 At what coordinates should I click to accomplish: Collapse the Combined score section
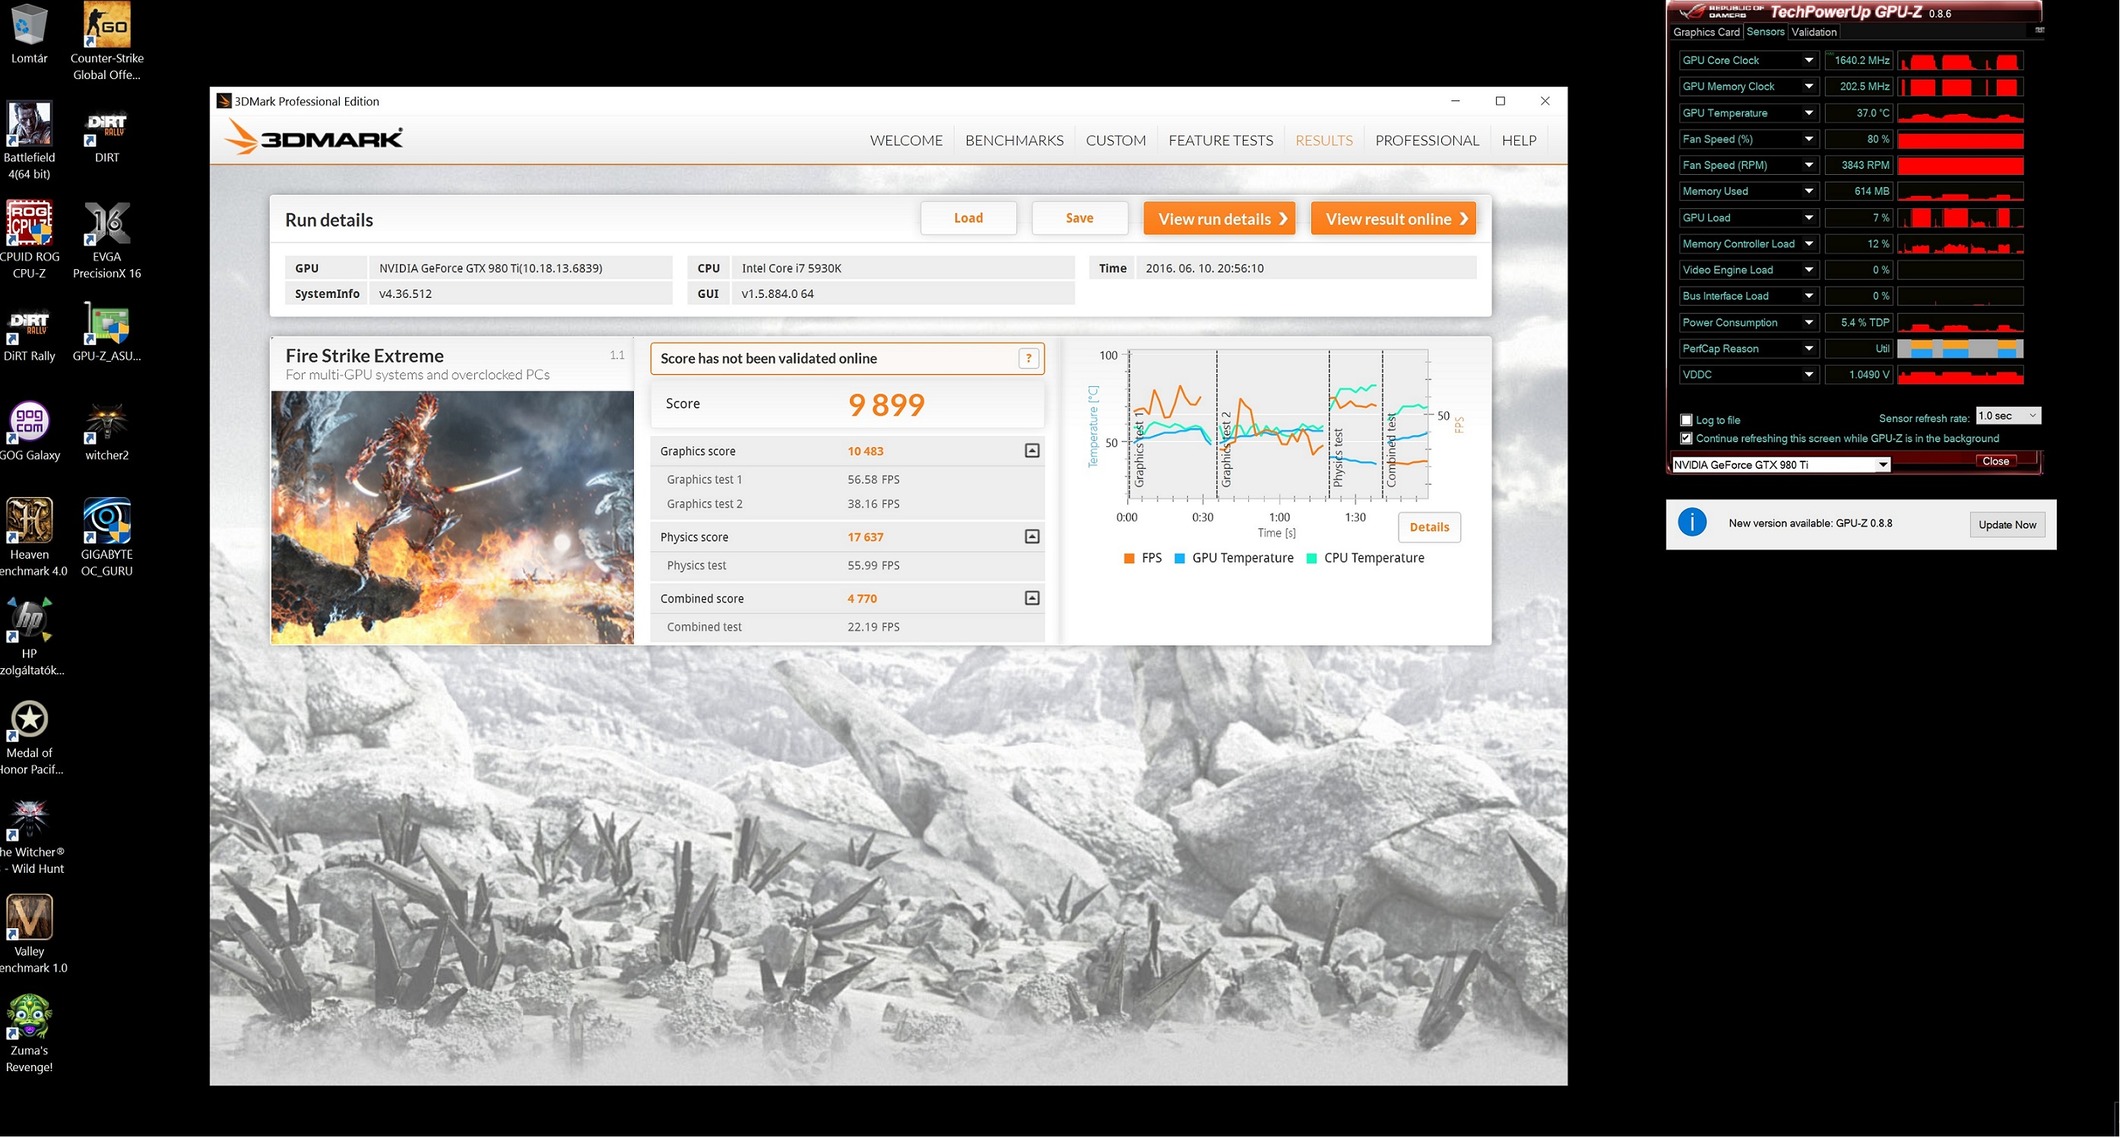1032,598
